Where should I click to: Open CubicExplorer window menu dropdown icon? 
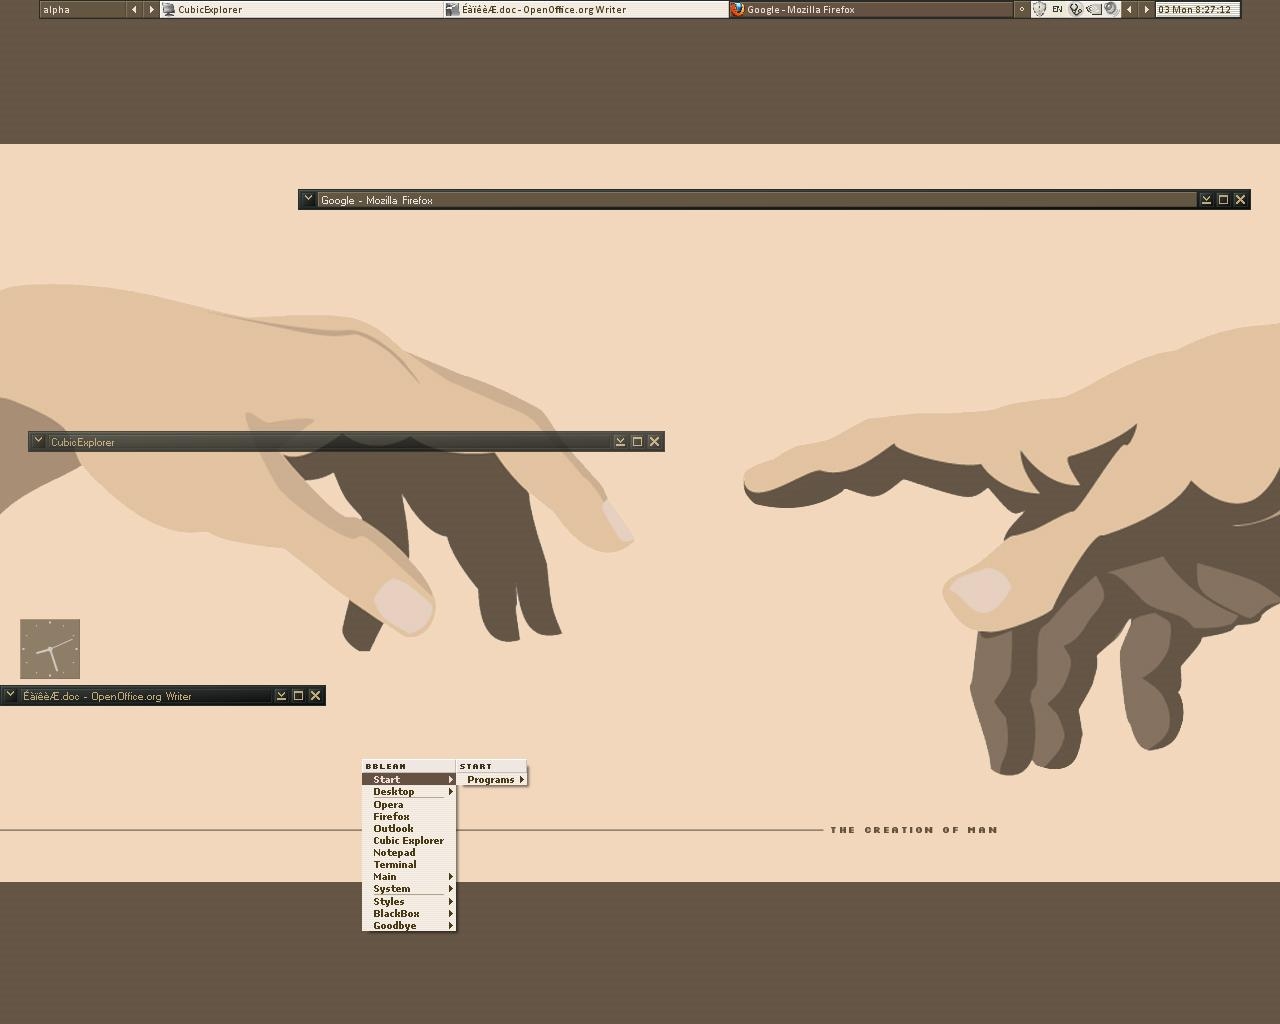[38, 441]
